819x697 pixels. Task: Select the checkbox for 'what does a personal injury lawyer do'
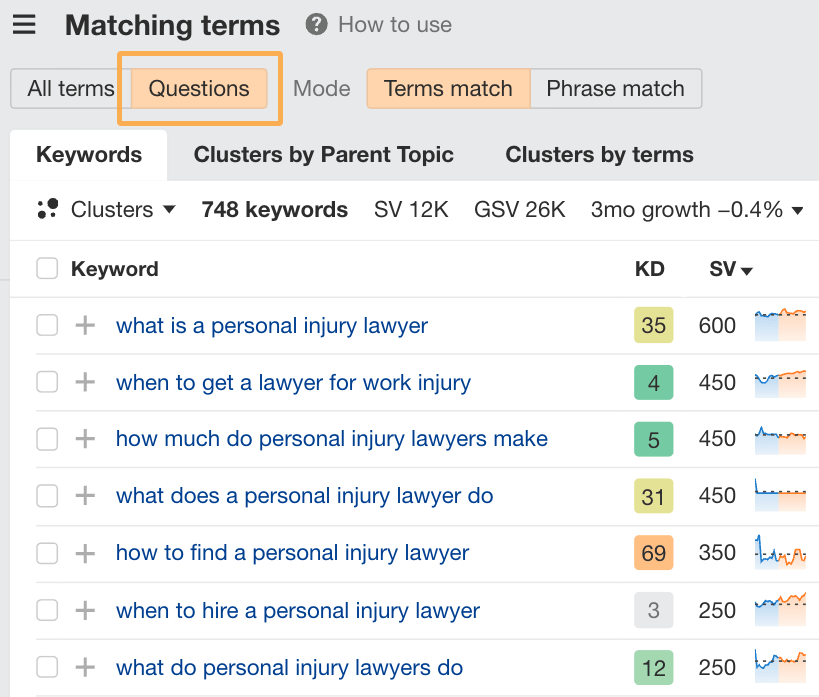[46, 496]
